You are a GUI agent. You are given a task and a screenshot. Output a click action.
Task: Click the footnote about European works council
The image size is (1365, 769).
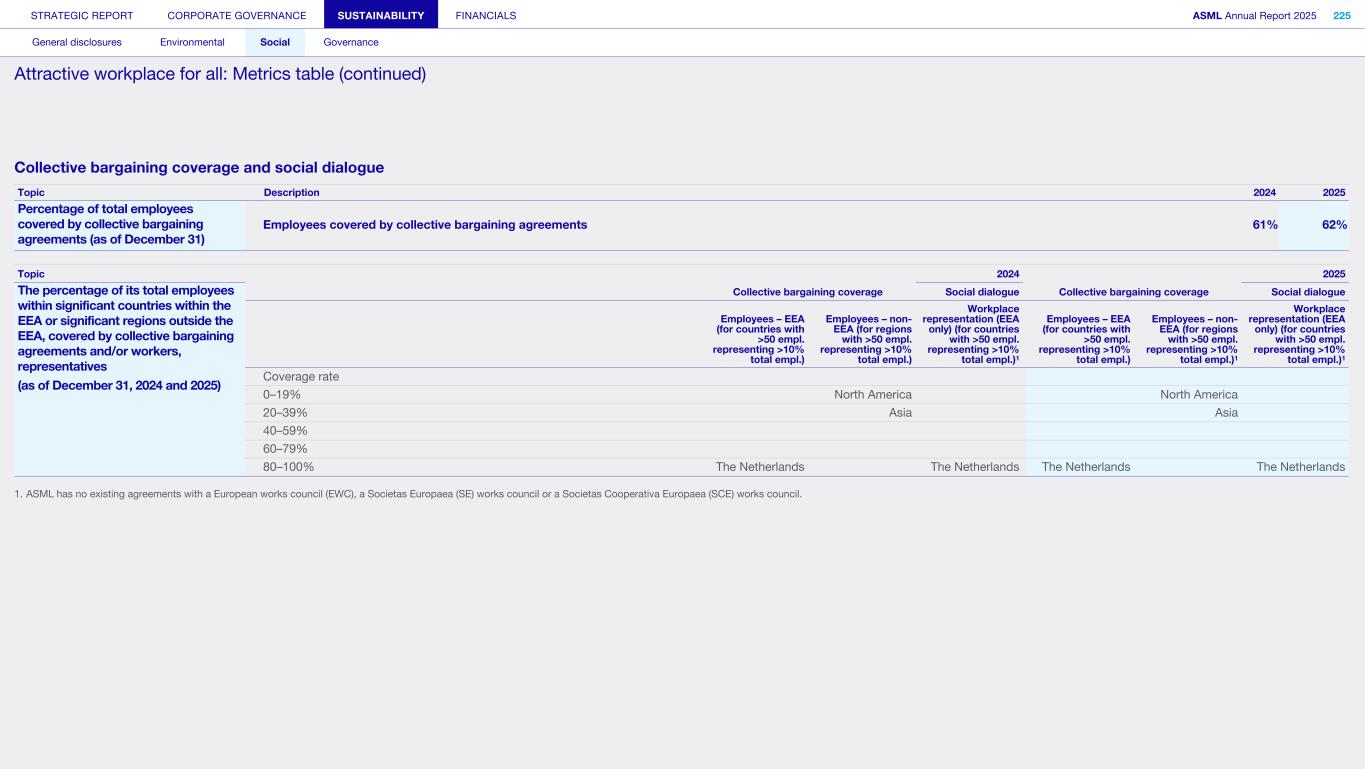pos(408,494)
